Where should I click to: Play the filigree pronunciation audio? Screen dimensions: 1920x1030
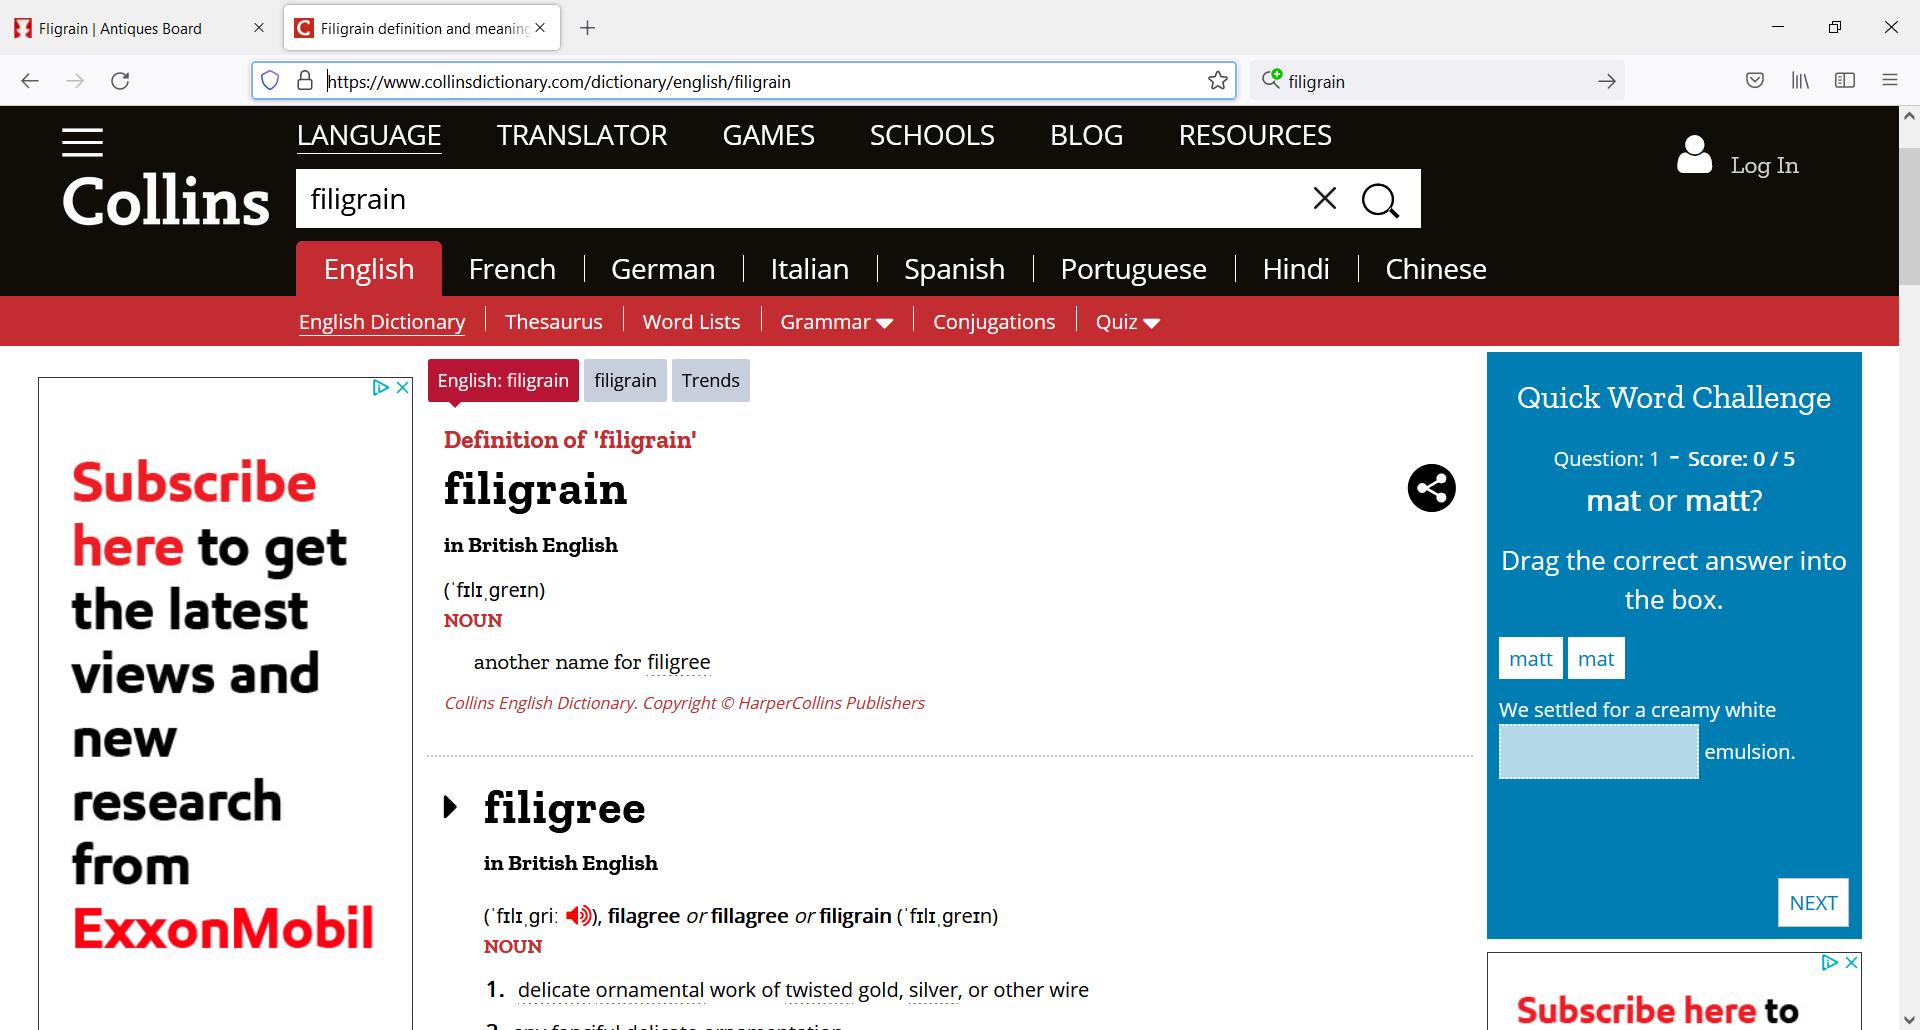(x=578, y=916)
